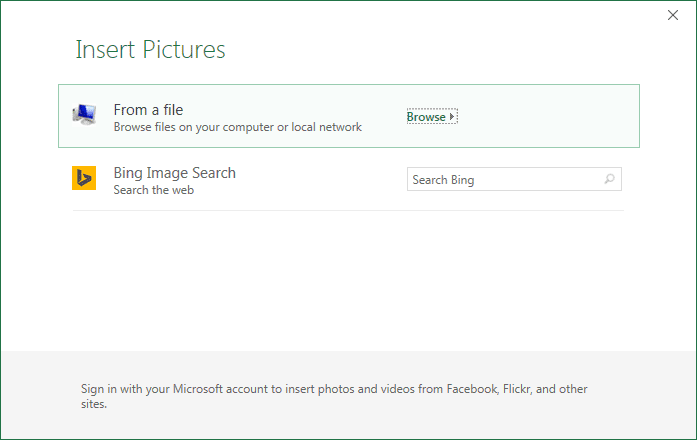This screenshot has width=697, height=440.
Task: Select the "From a file" heading
Action: click(x=148, y=110)
